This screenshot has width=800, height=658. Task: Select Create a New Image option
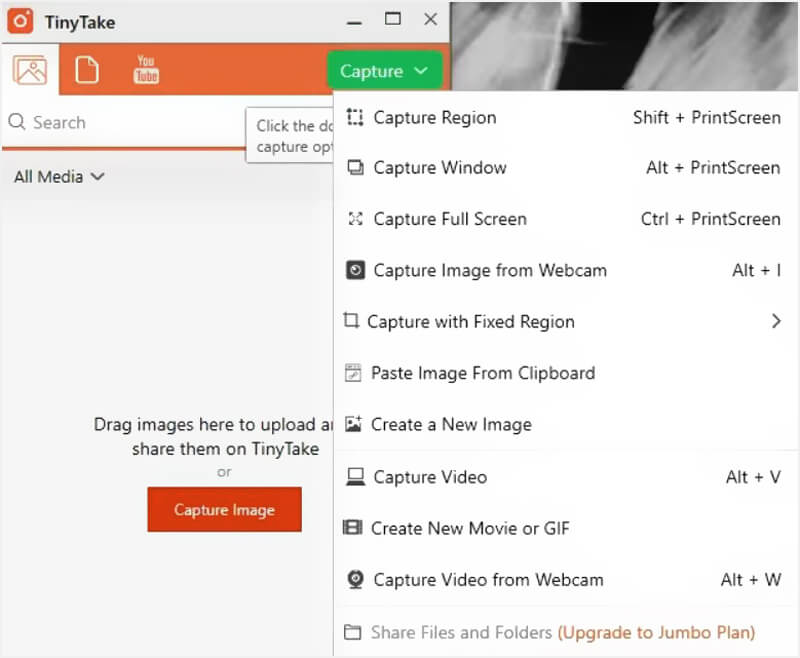(451, 424)
